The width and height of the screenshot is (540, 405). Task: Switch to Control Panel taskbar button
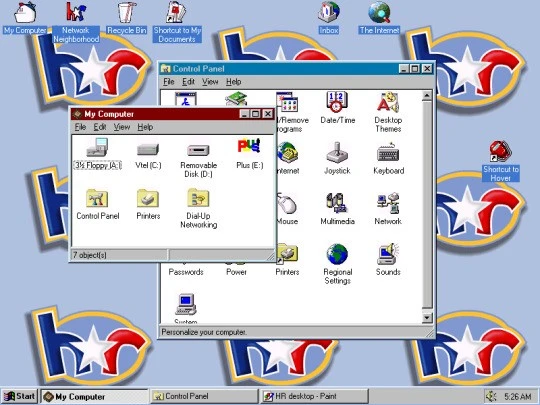pyautogui.click(x=204, y=396)
